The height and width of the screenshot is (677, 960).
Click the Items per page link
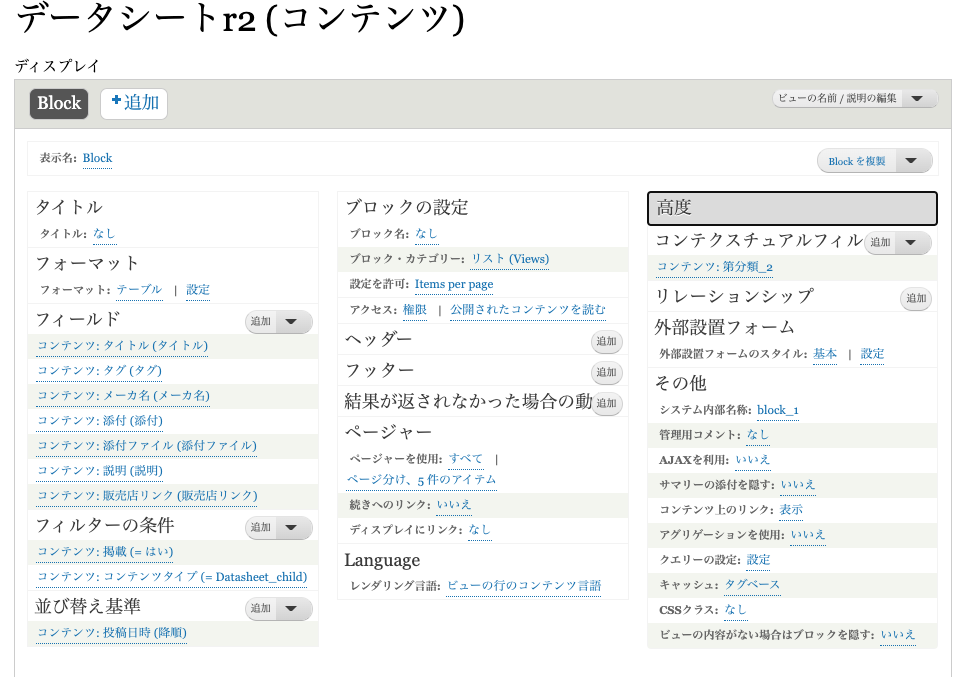[x=454, y=284]
